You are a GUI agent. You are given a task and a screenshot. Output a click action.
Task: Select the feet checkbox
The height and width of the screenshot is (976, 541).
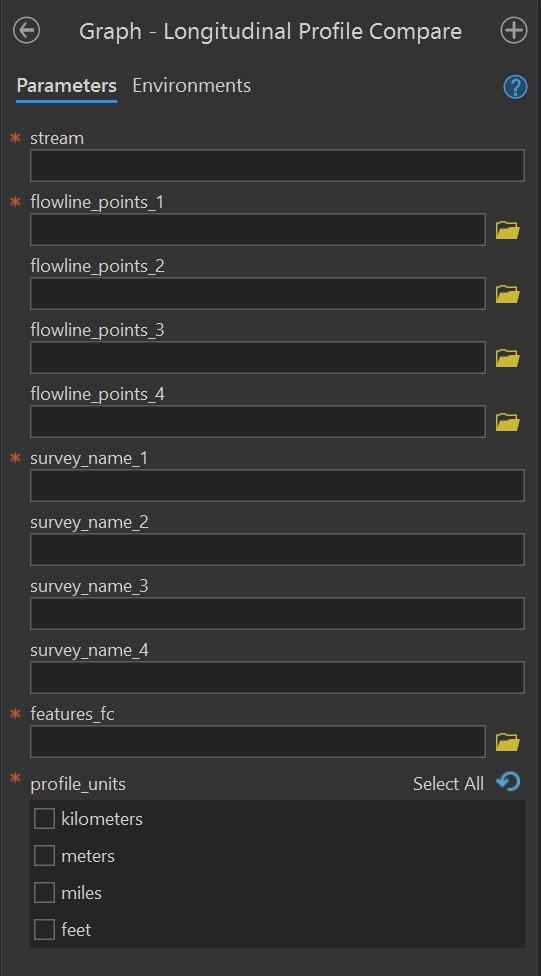(x=44, y=930)
